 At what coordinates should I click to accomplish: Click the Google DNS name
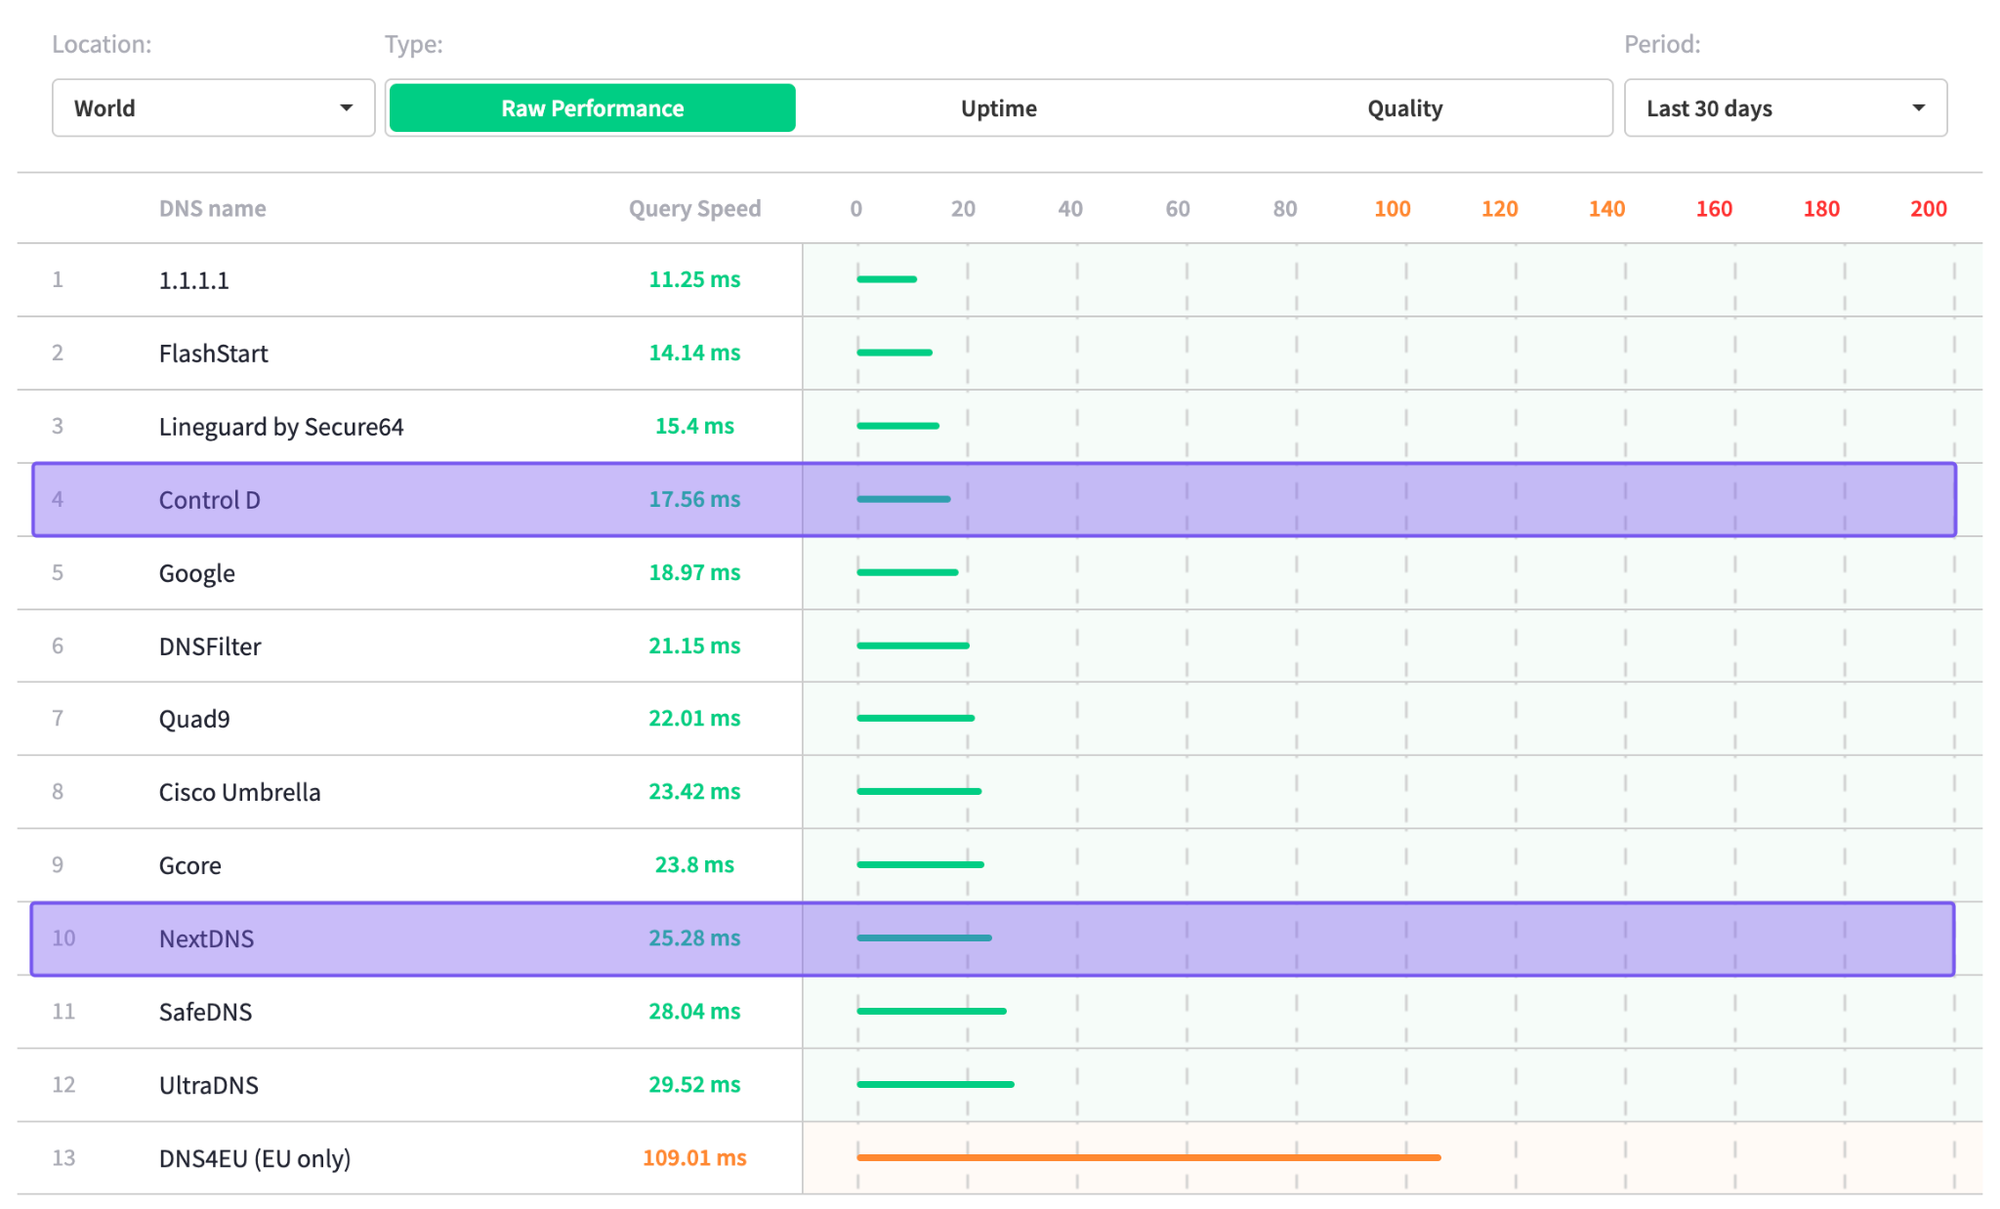197,573
